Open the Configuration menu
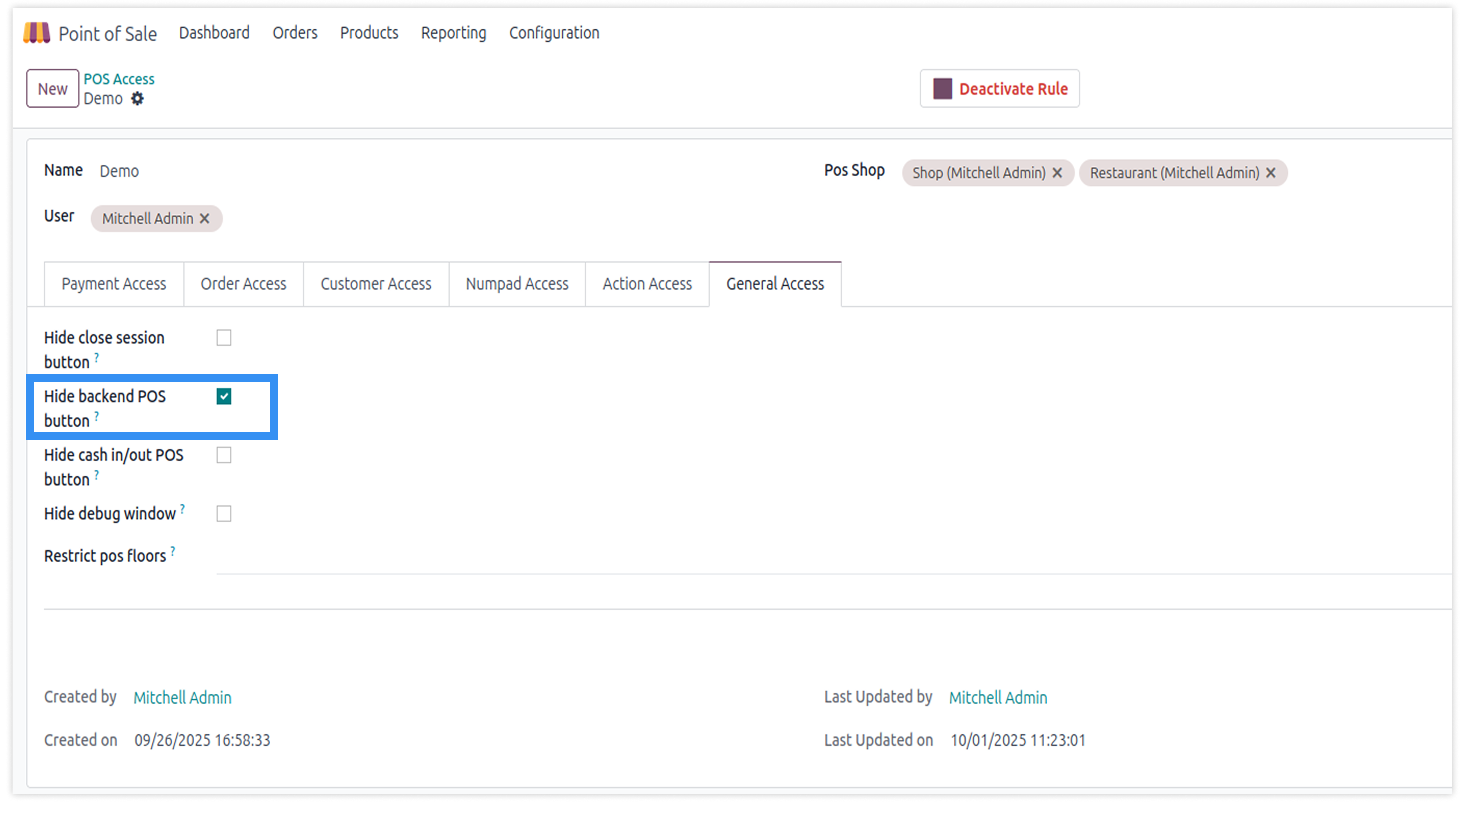Image resolution: width=1460 pixels, height=824 pixels. click(x=554, y=33)
